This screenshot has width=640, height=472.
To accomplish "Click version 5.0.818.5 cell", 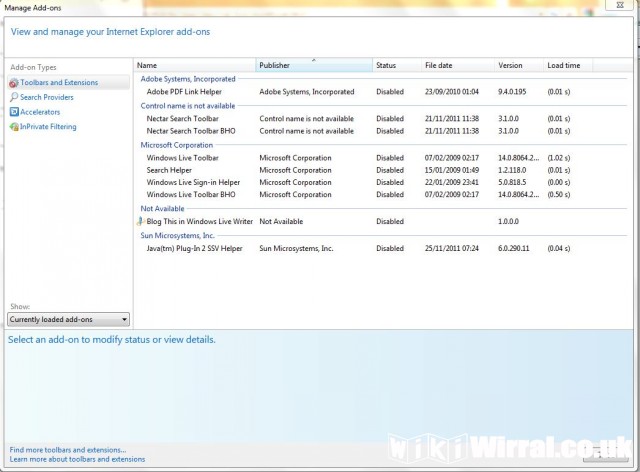I will point(512,182).
